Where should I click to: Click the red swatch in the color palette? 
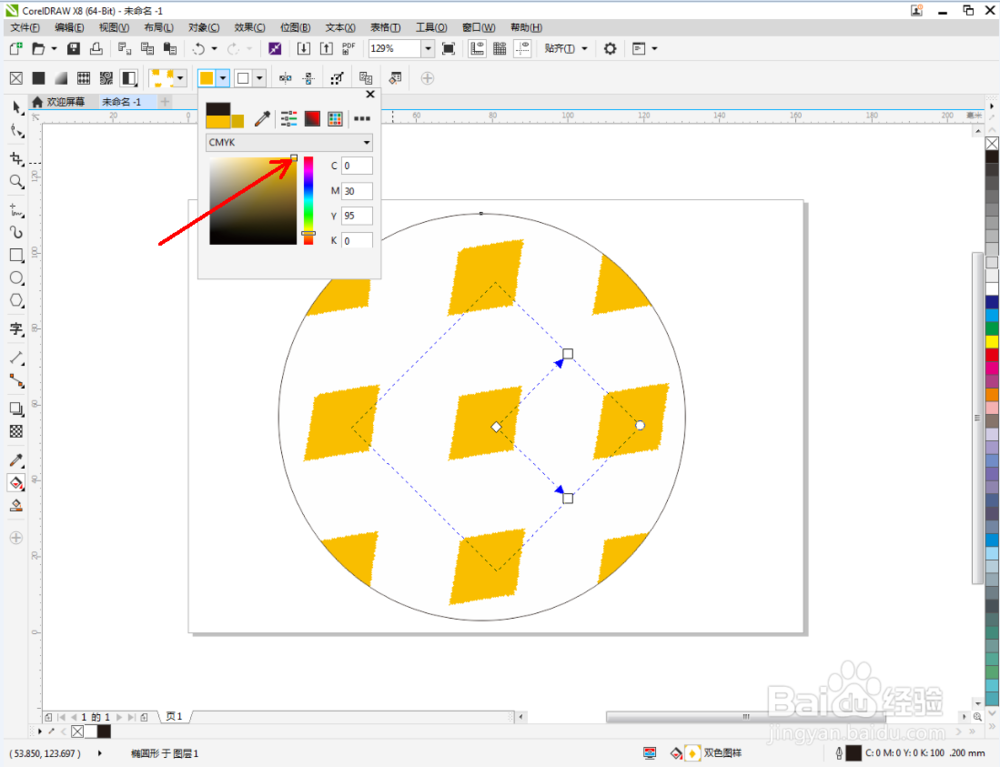(x=992, y=355)
